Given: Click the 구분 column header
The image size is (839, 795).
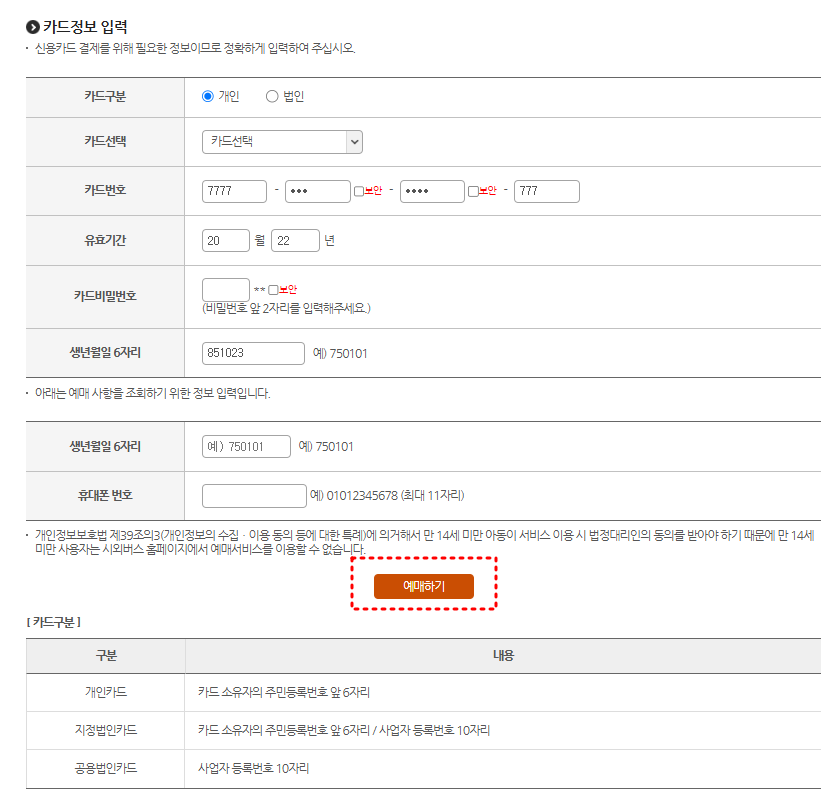Looking at the screenshot, I should point(106,655).
